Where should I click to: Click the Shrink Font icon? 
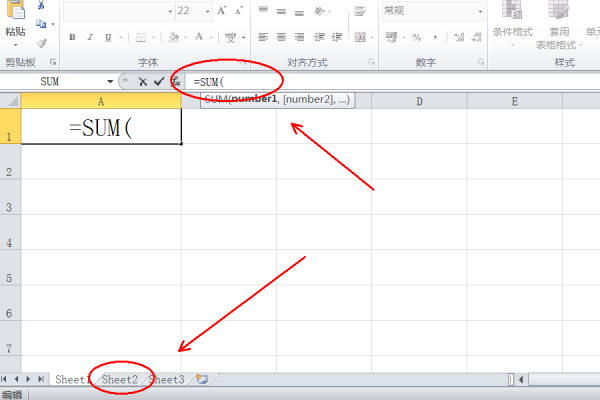pos(239,11)
